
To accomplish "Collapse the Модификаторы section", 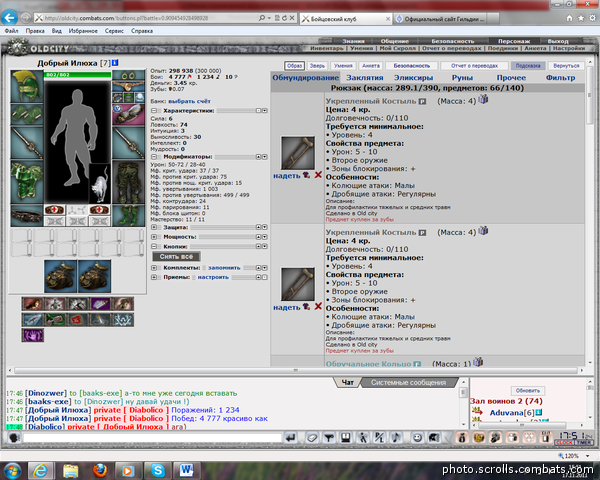I will pyautogui.click(x=154, y=157).
